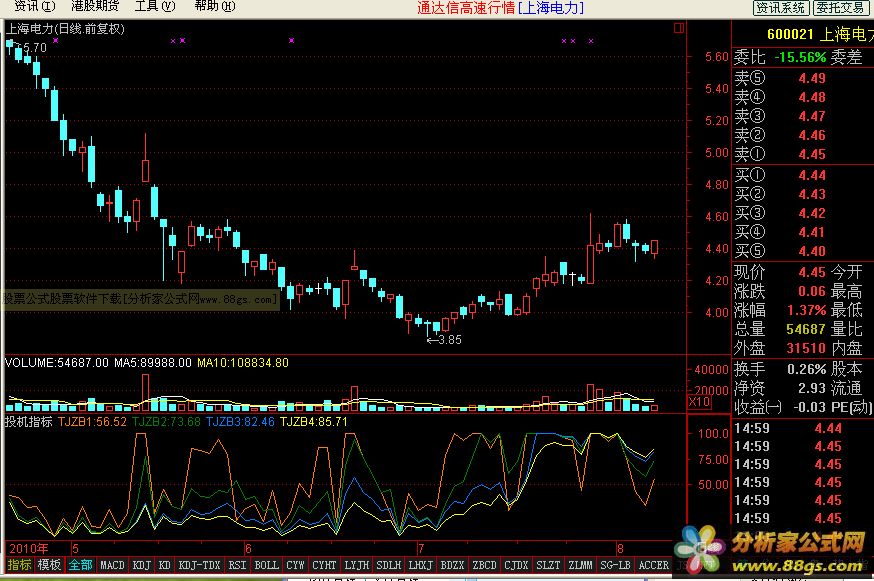
Task: Open the 工具(V) menu
Action: 155,6
